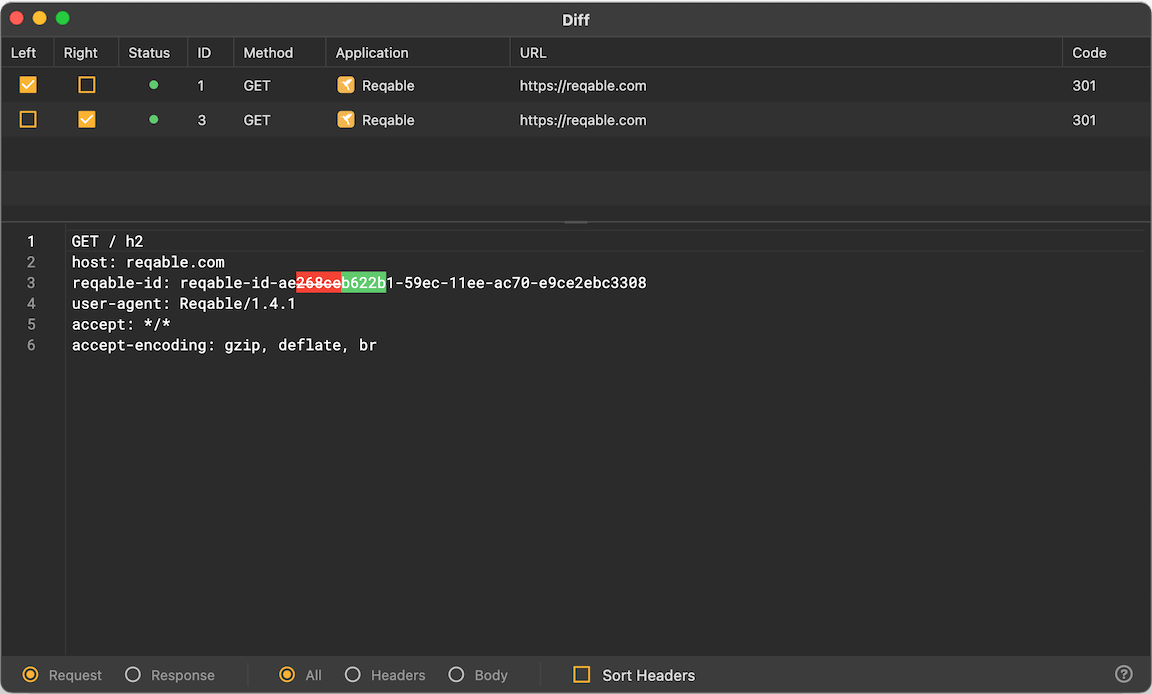Click the 301 code in row ID 1
The image size is (1152, 694).
1084,85
